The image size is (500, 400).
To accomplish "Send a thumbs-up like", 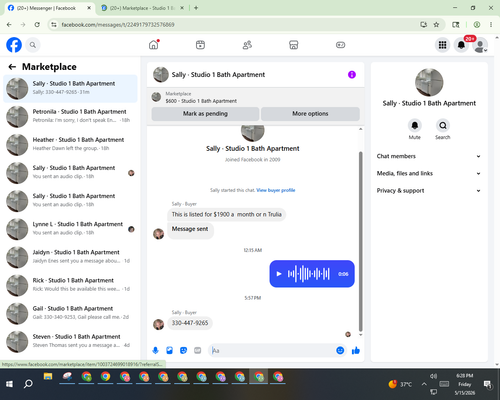I will click(x=356, y=350).
